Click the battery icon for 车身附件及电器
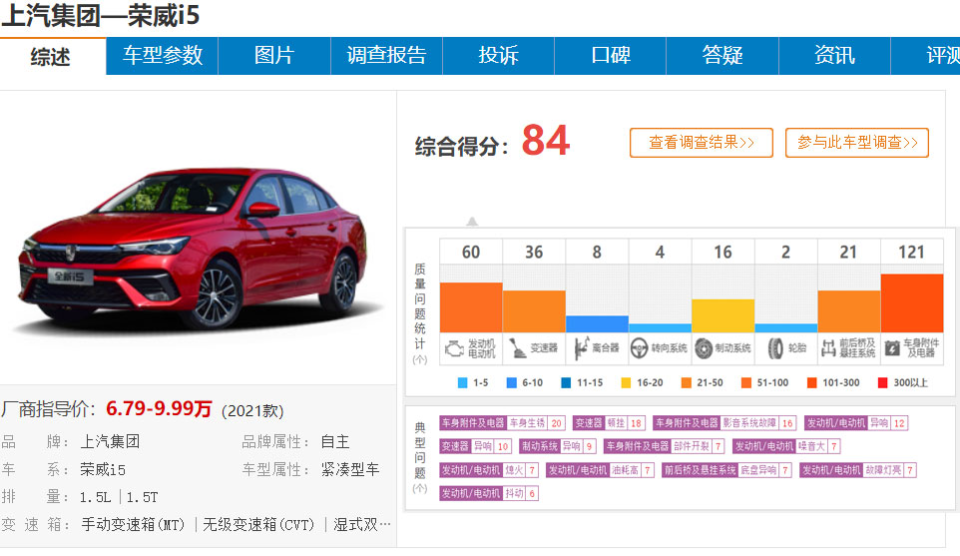The image size is (960, 556). coord(892,348)
